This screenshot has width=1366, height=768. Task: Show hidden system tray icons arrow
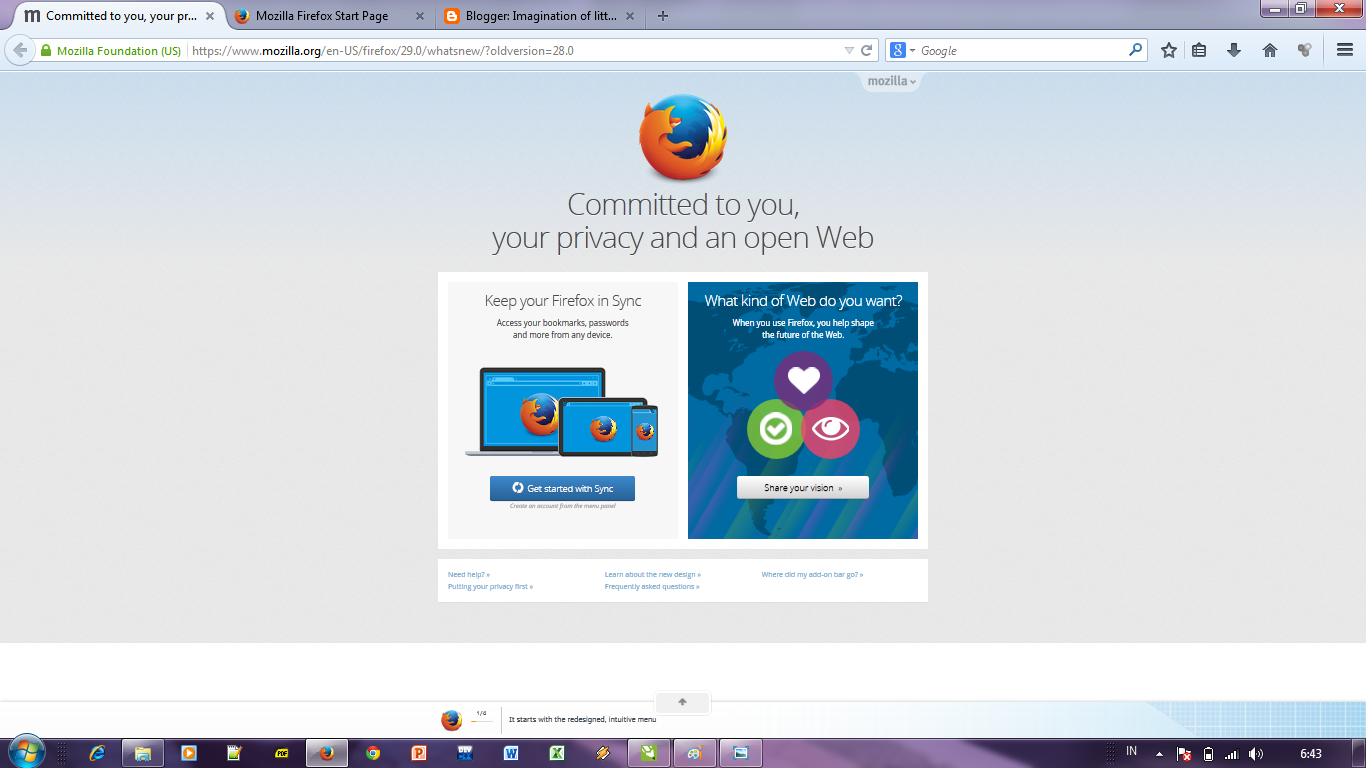coord(1159,753)
